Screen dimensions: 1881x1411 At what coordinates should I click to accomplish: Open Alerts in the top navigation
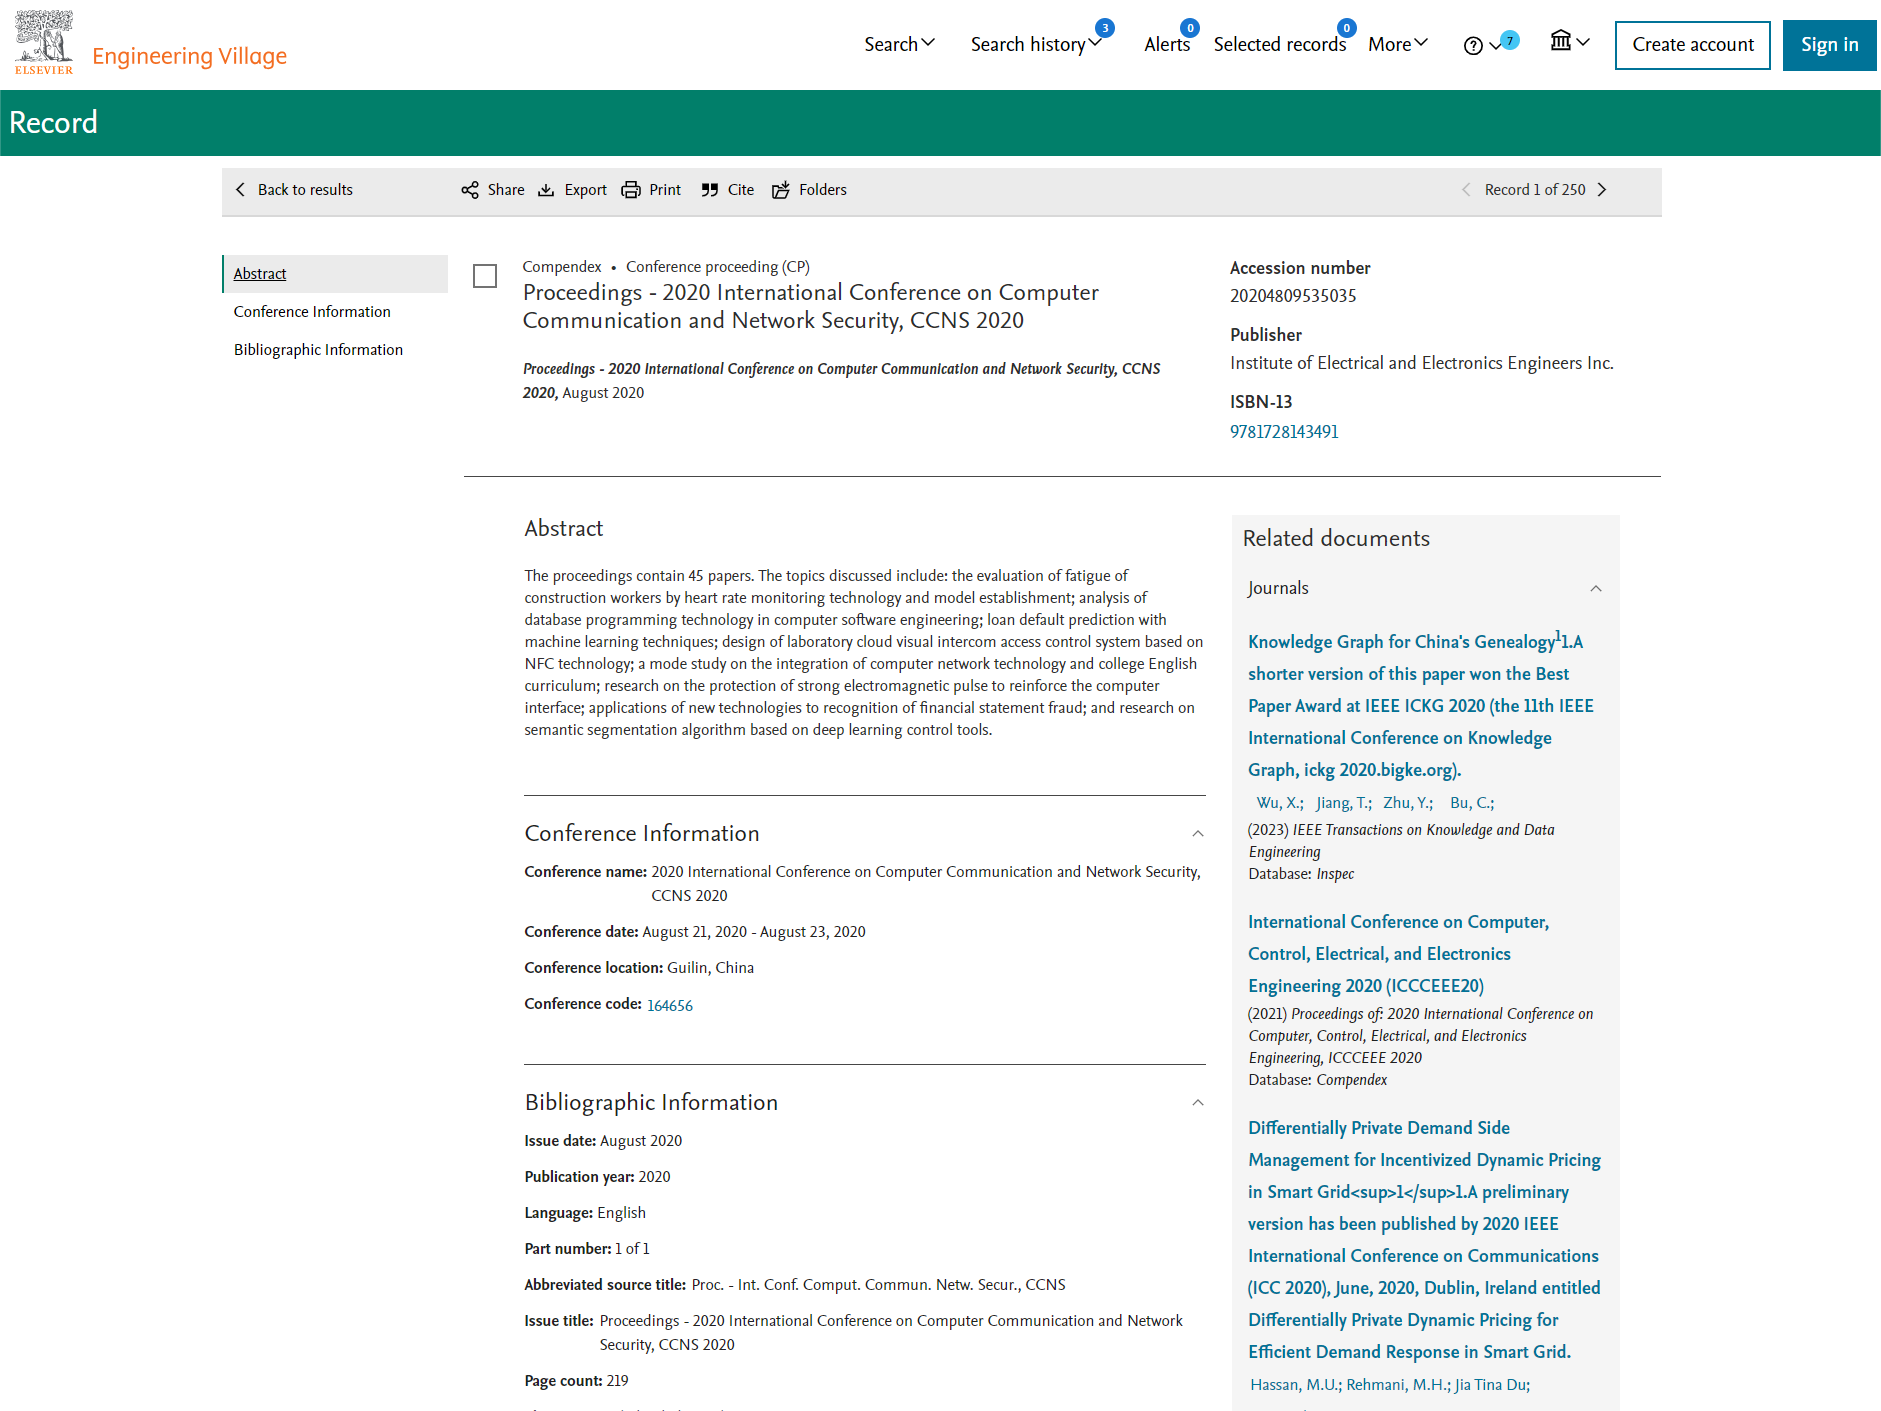coord(1167,44)
